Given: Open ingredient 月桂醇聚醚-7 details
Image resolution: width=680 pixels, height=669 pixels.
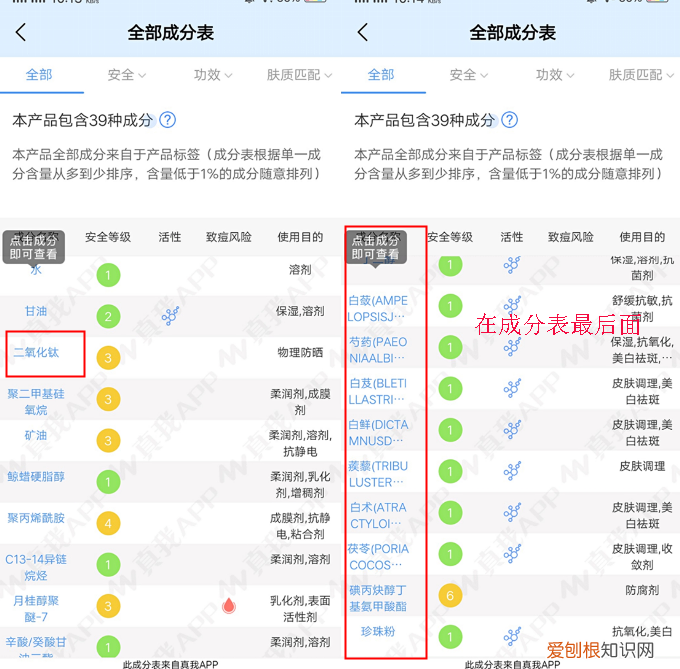Looking at the screenshot, I should tap(36, 608).
